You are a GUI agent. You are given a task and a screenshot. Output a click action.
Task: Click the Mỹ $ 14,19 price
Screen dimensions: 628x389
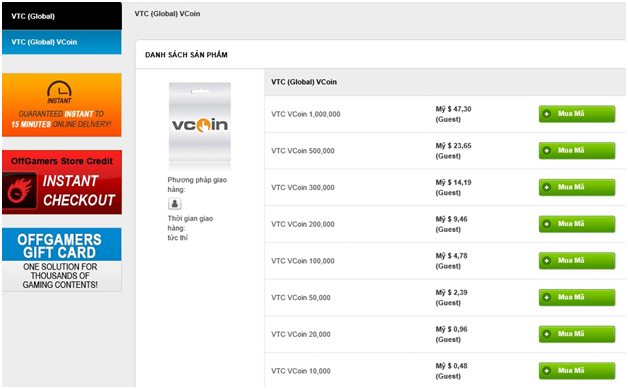coord(453,182)
